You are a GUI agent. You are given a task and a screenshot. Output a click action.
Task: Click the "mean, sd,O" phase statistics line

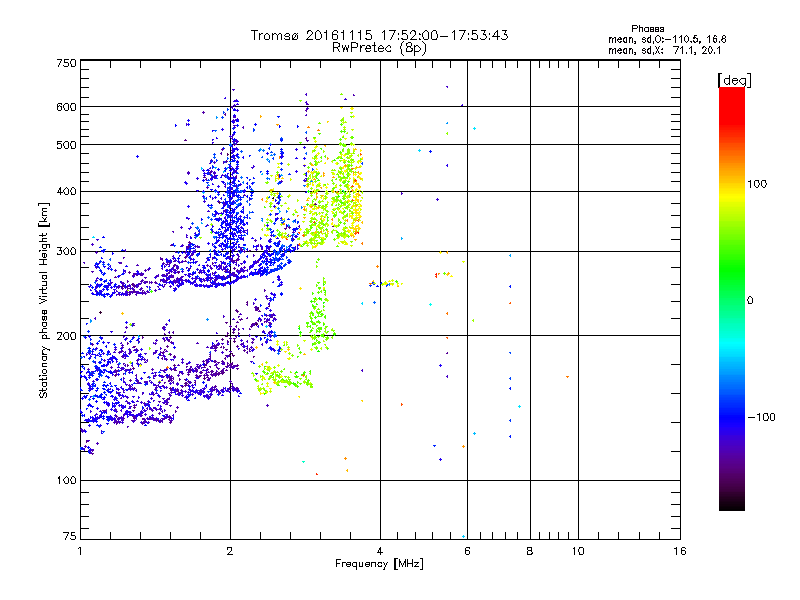pyautogui.click(x=667, y=40)
